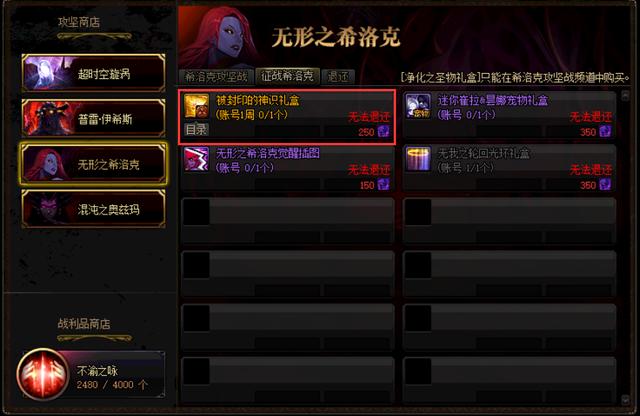Click the scrollbar down arrow in item list
The height and width of the screenshot is (416, 640).
[625, 400]
